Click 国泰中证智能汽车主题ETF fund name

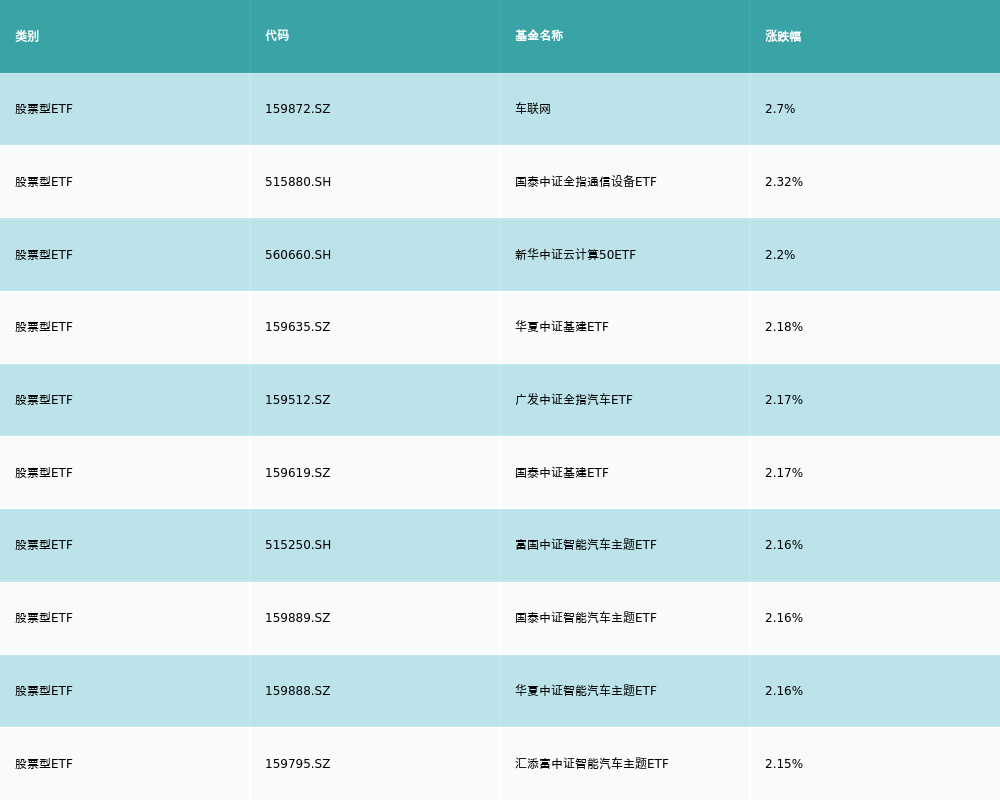[x=585, y=618]
